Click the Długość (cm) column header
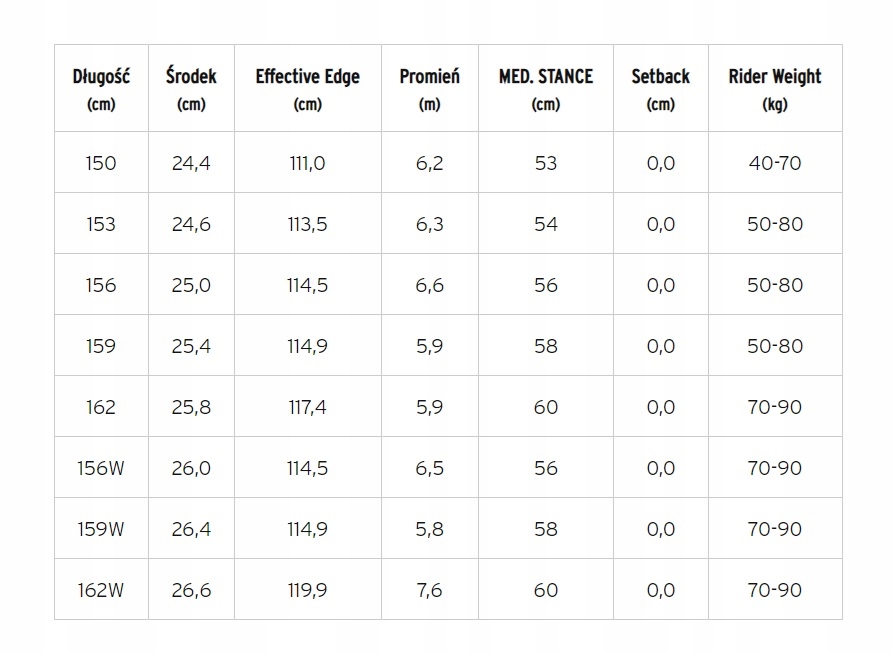This screenshot has width=893, height=653. pyautogui.click(x=101, y=88)
